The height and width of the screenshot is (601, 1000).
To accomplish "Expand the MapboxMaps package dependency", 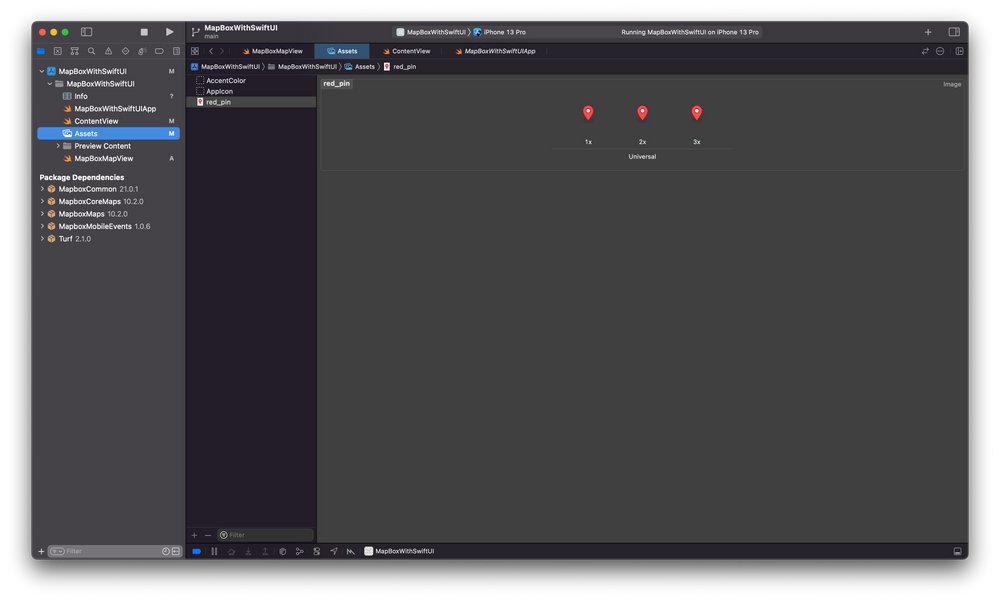I will pos(42,213).
